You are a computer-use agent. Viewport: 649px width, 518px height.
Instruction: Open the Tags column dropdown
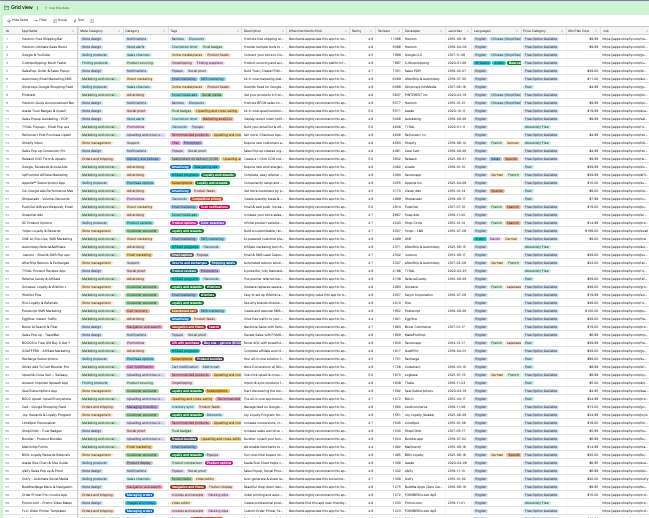[238, 31]
